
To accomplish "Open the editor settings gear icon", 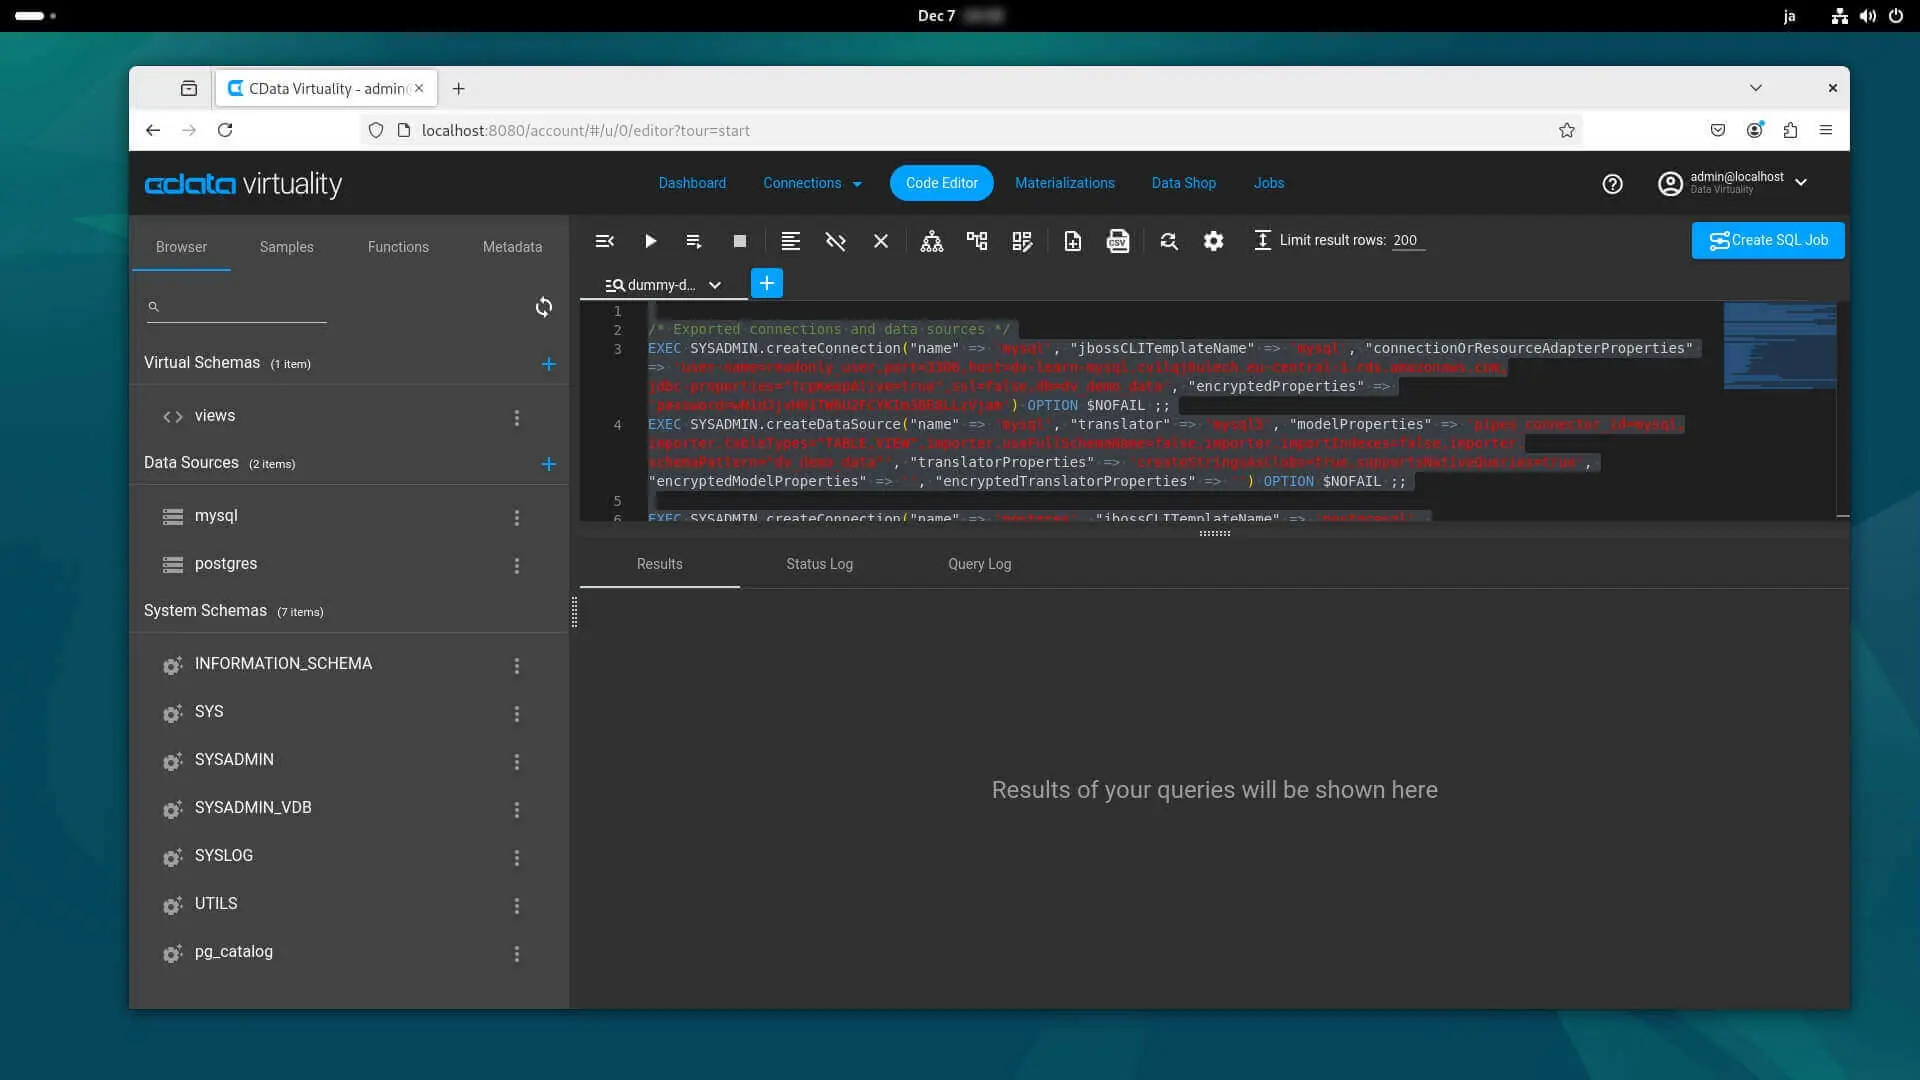I will tap(1213, 241).
